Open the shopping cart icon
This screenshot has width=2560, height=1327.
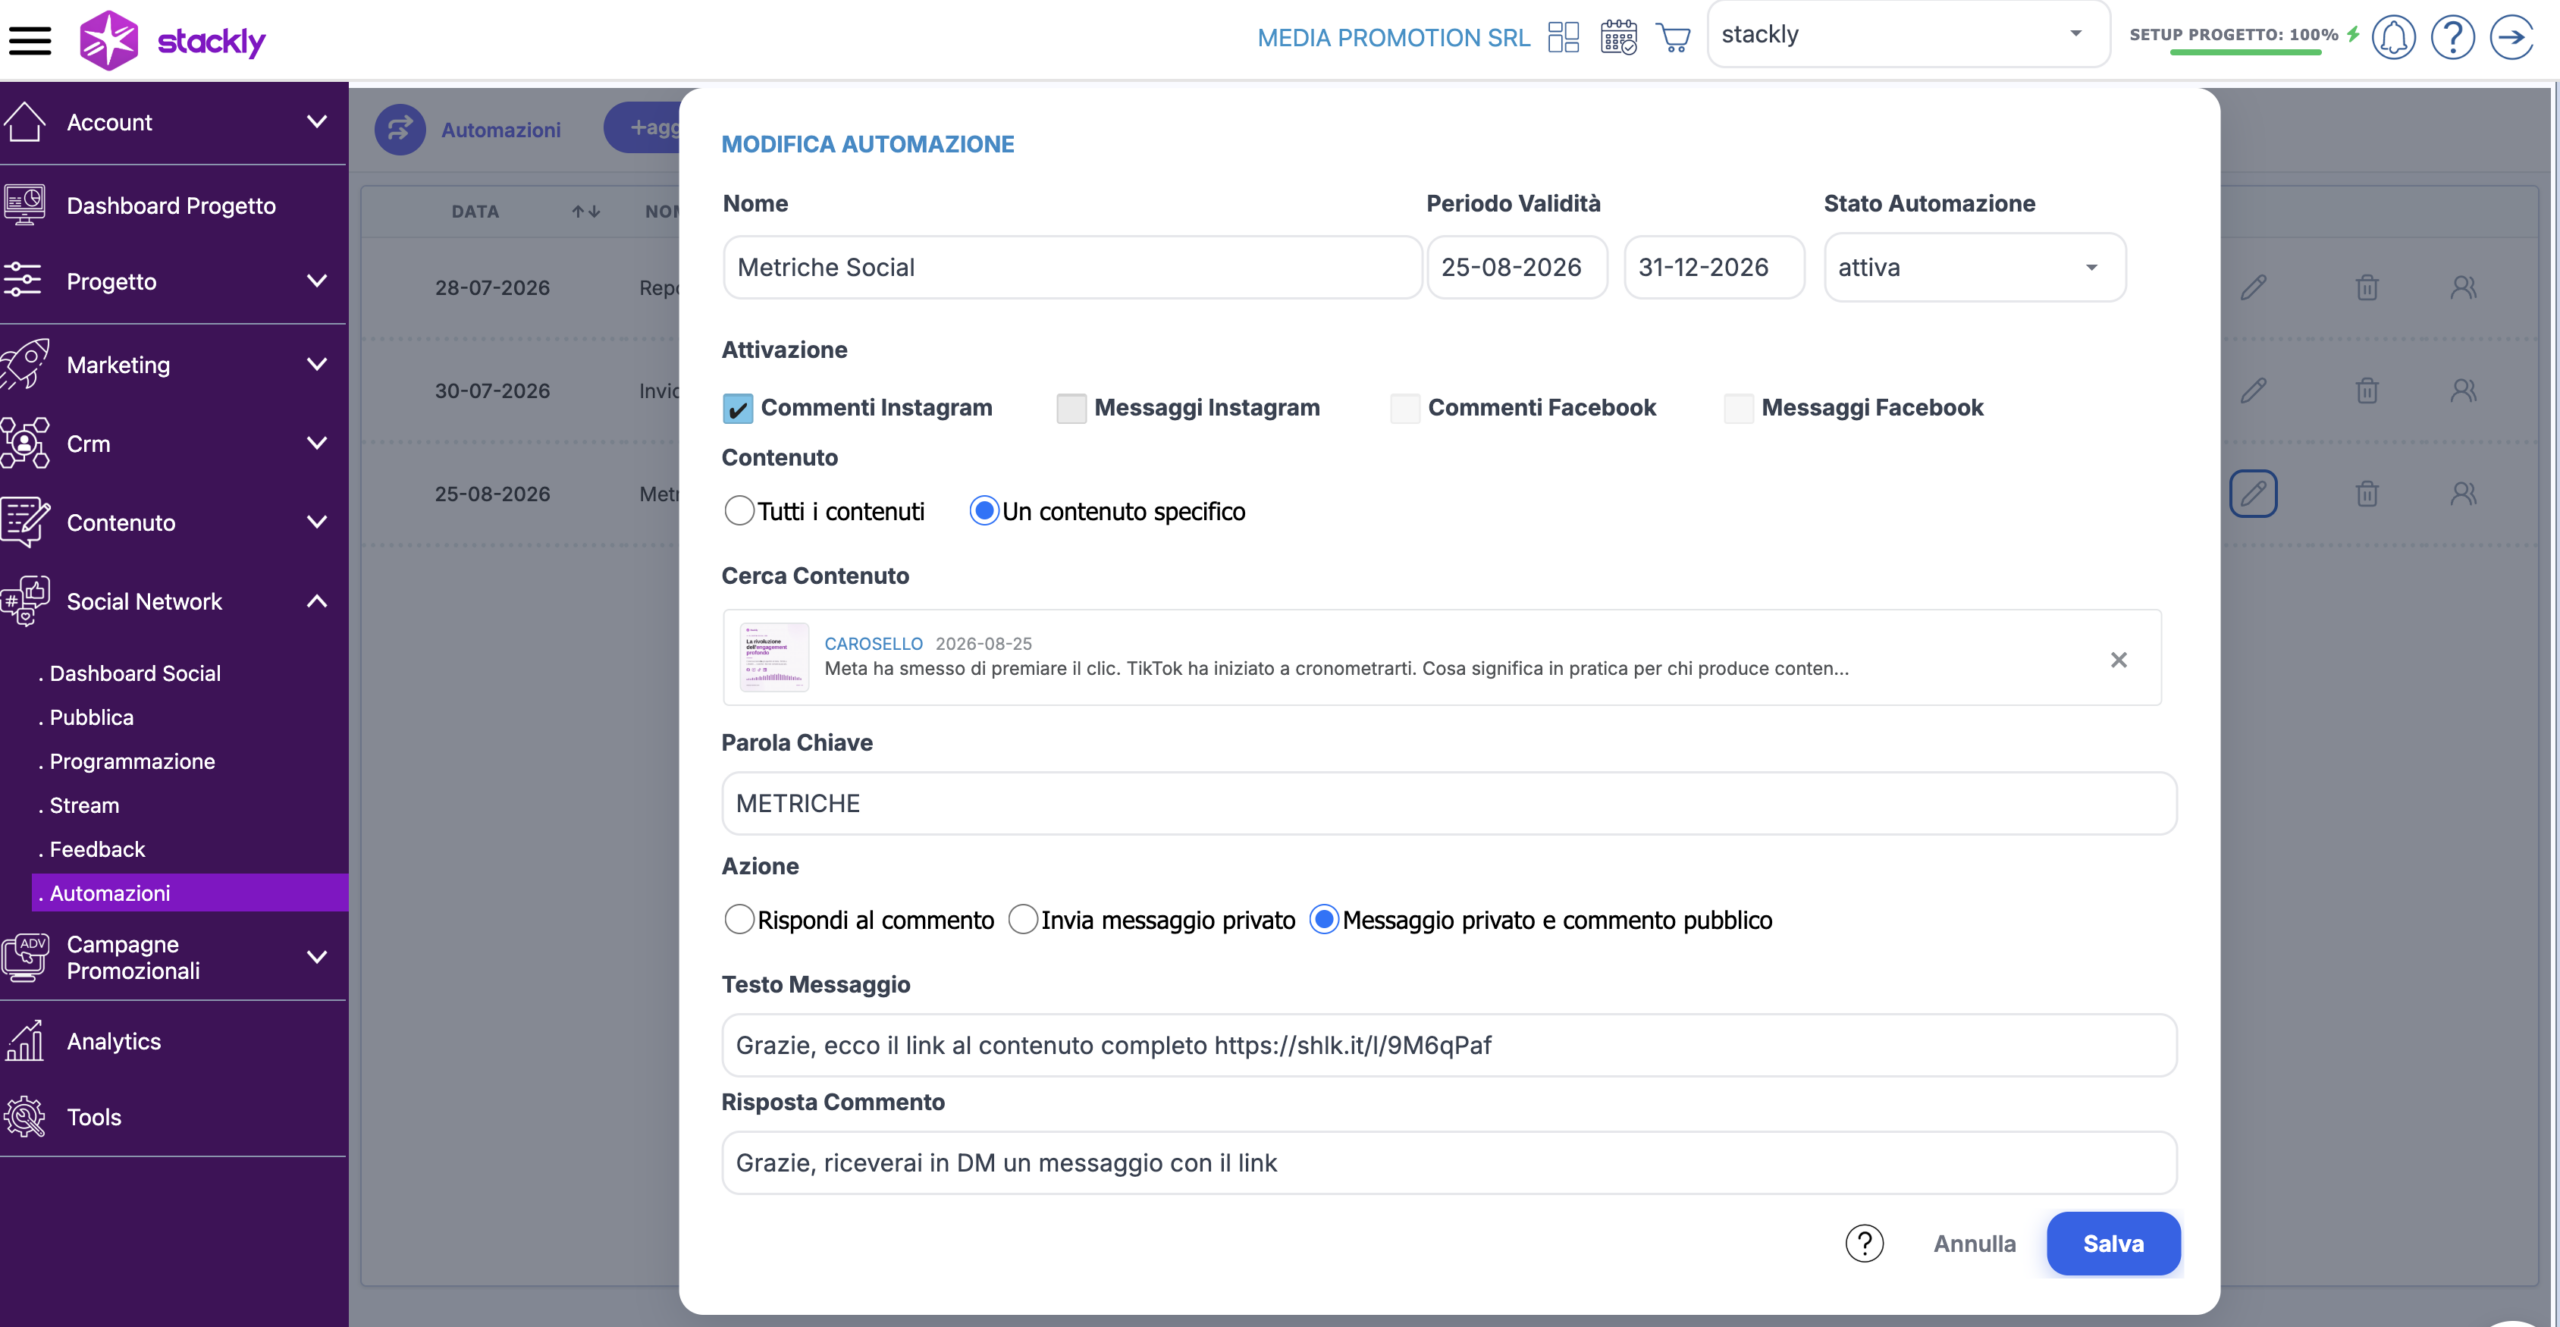(1673, 38)
